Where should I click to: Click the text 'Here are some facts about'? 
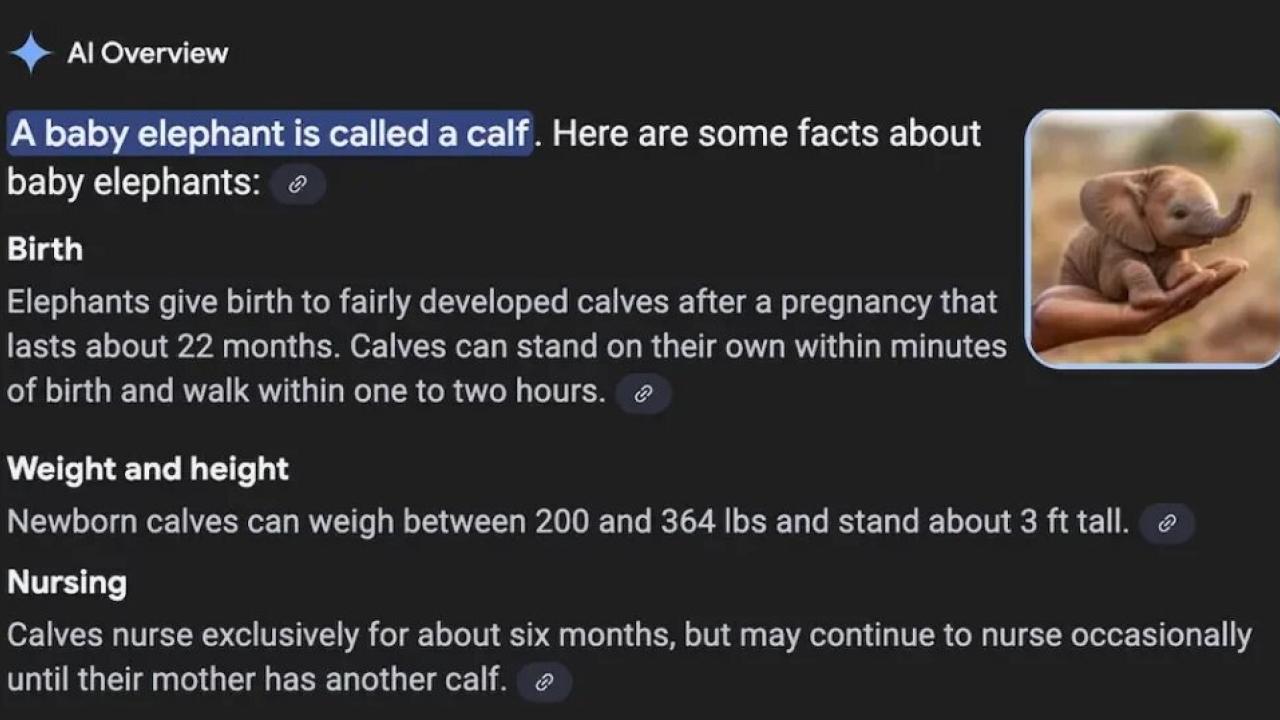[x=766, y=133]
